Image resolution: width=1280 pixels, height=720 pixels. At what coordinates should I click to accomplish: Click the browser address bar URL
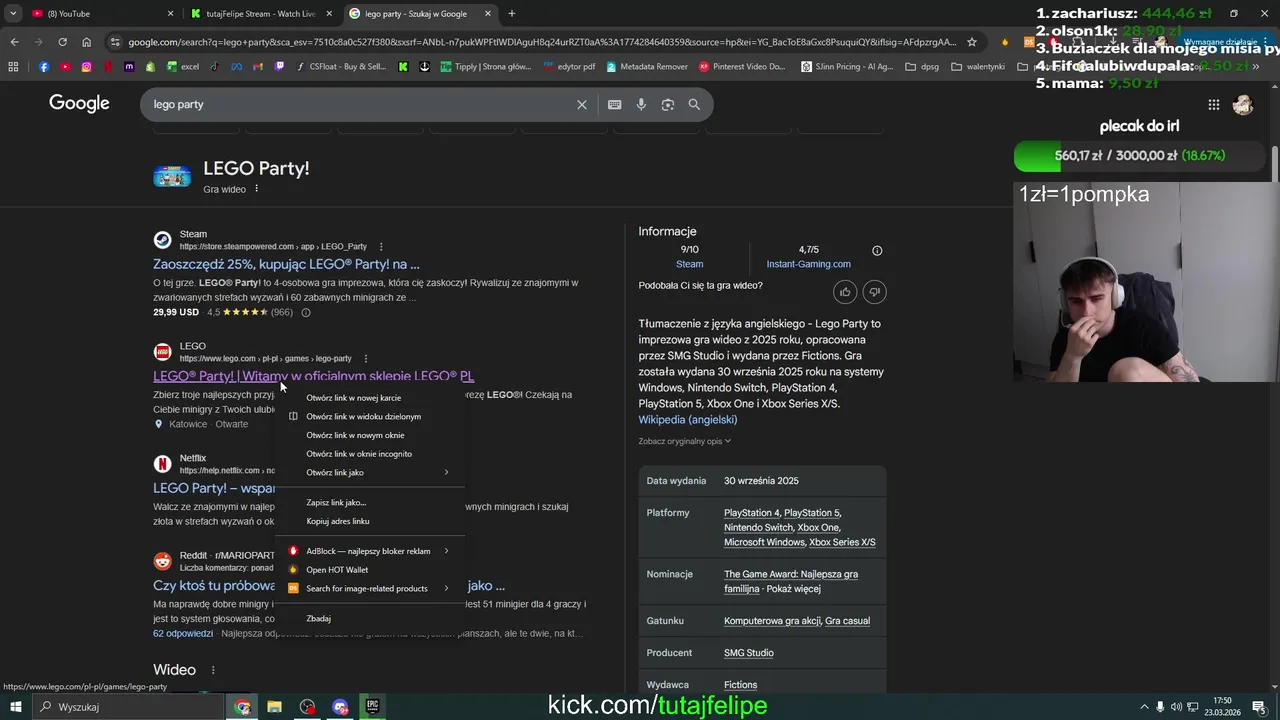tap(540, 42)
